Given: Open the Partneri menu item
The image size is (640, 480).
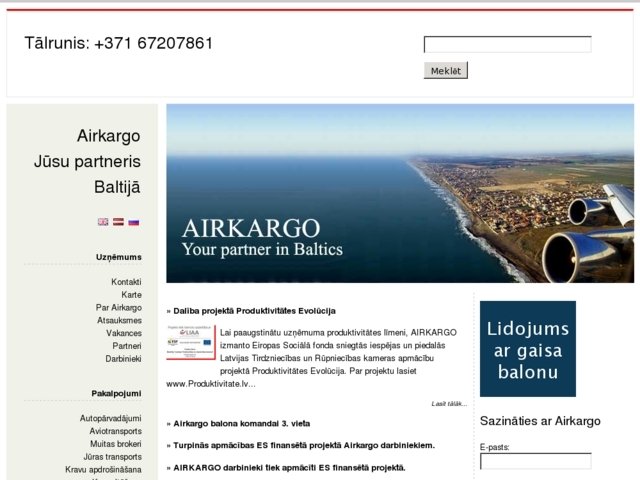Looking at the screenshot, I should (127, 346).
